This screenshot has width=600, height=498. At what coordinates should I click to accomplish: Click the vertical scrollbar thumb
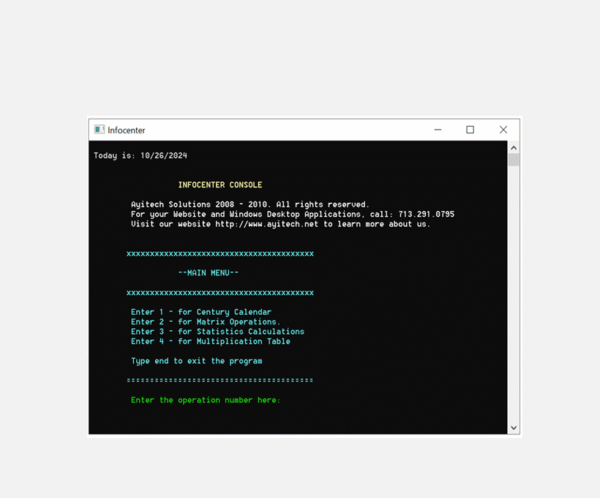click(514, 159)
